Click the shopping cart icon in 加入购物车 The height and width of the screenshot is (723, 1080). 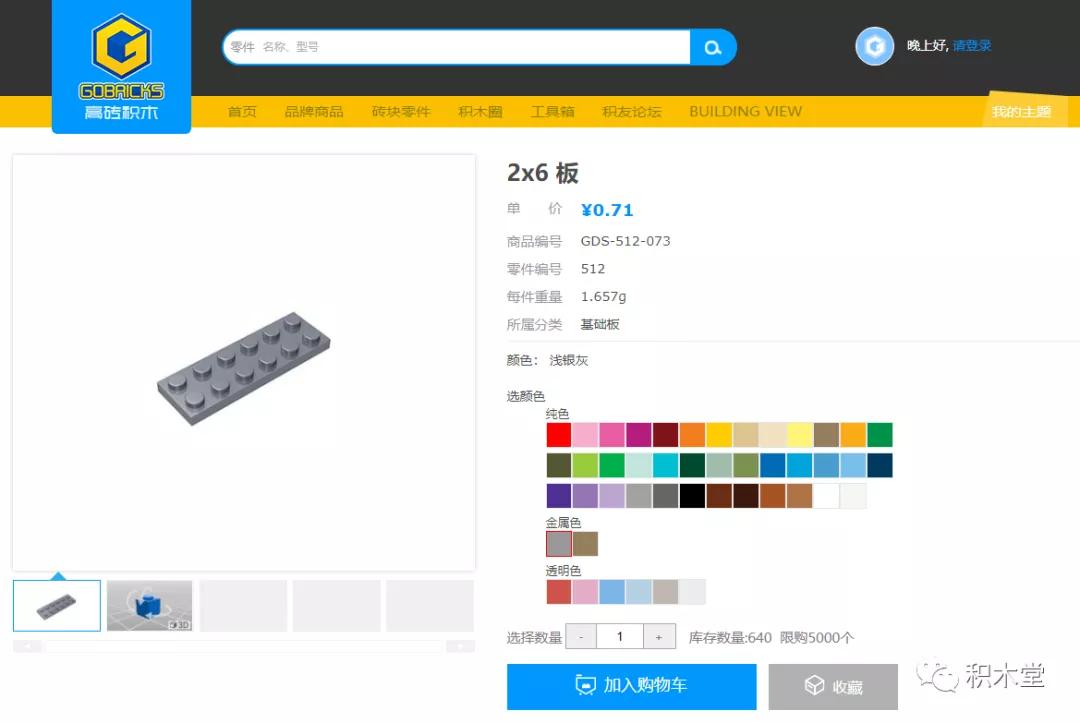583,686
